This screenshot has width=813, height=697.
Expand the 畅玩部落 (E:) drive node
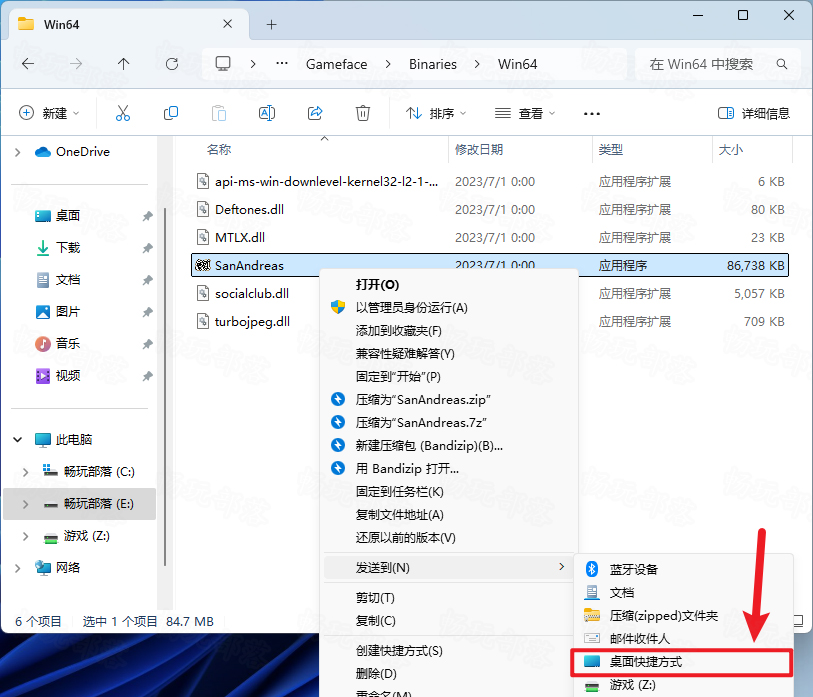pyautogui.click(x=25, y=504)
